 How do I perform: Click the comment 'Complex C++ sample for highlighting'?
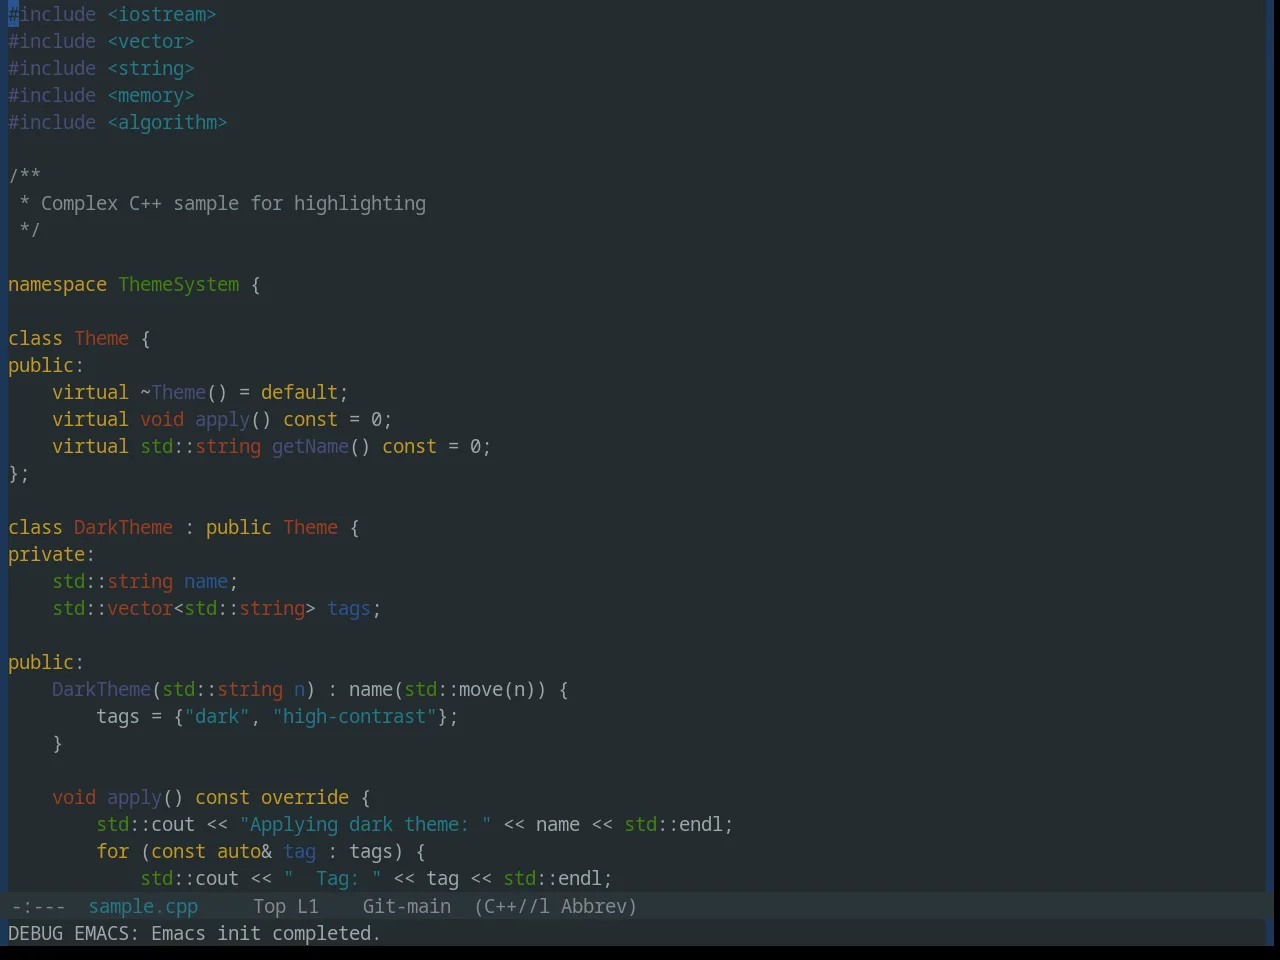click(x=233, y=204)
